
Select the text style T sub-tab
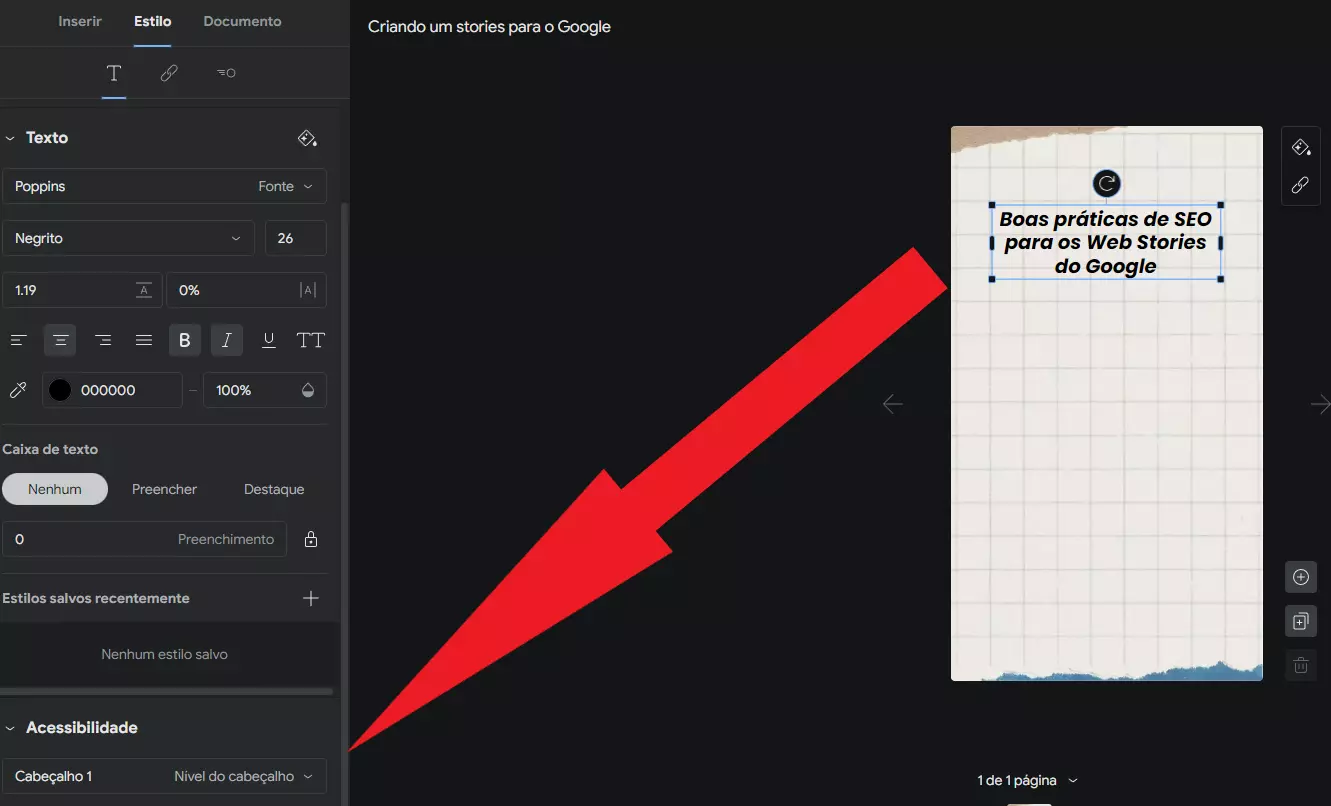114,73
